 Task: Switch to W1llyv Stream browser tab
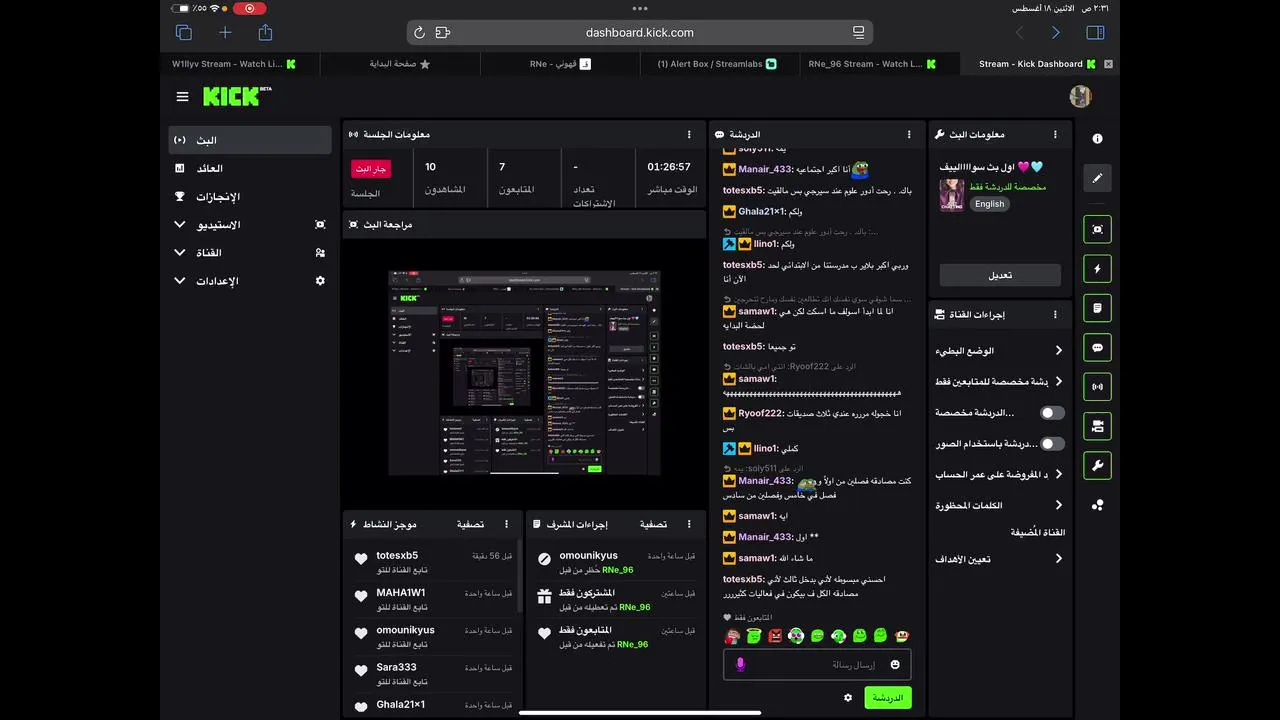240,64
